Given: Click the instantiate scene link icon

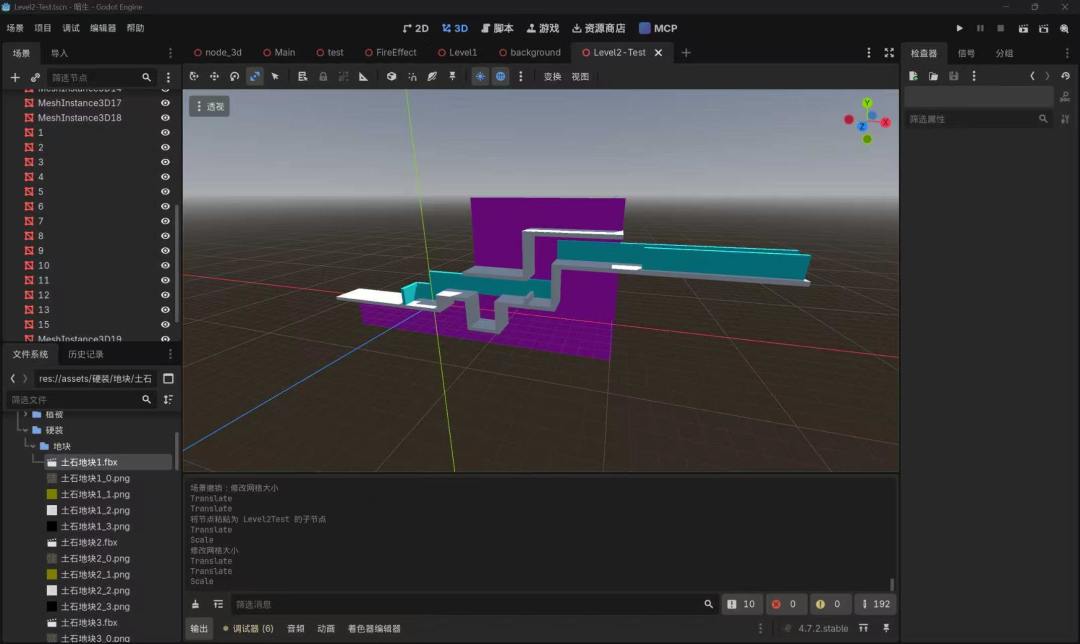Looking at the screenshot, I should click(35, 78).
